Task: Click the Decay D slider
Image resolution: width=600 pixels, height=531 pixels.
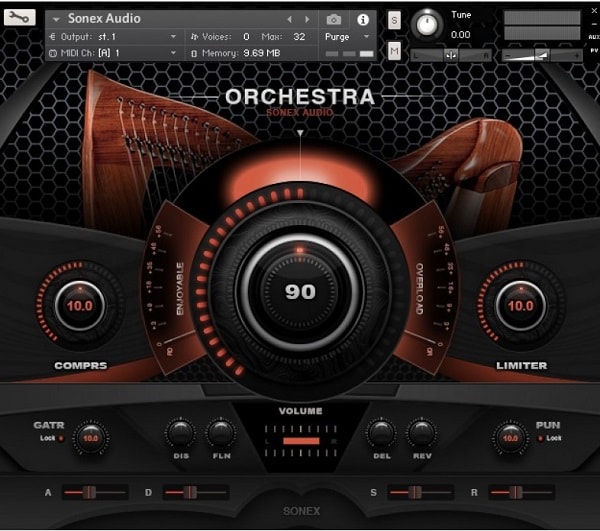Action: 196,492
